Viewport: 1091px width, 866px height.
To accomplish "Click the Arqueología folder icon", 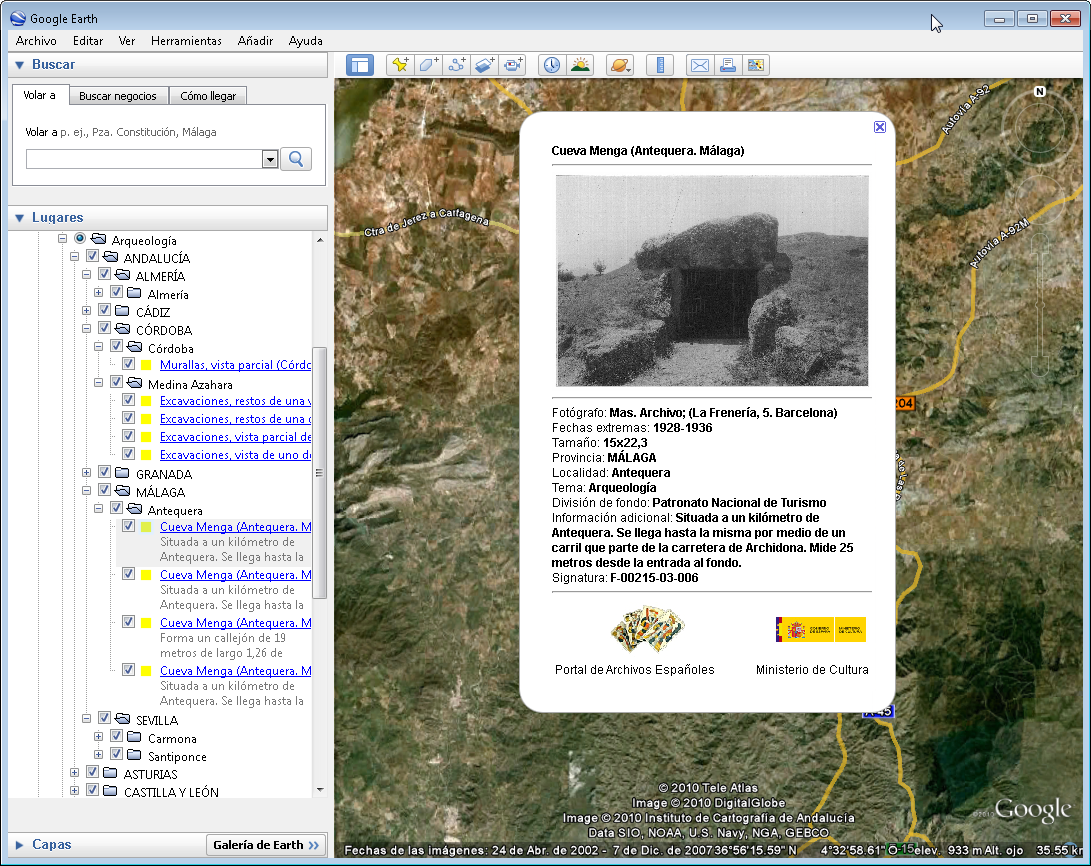I will click(99, 239).
